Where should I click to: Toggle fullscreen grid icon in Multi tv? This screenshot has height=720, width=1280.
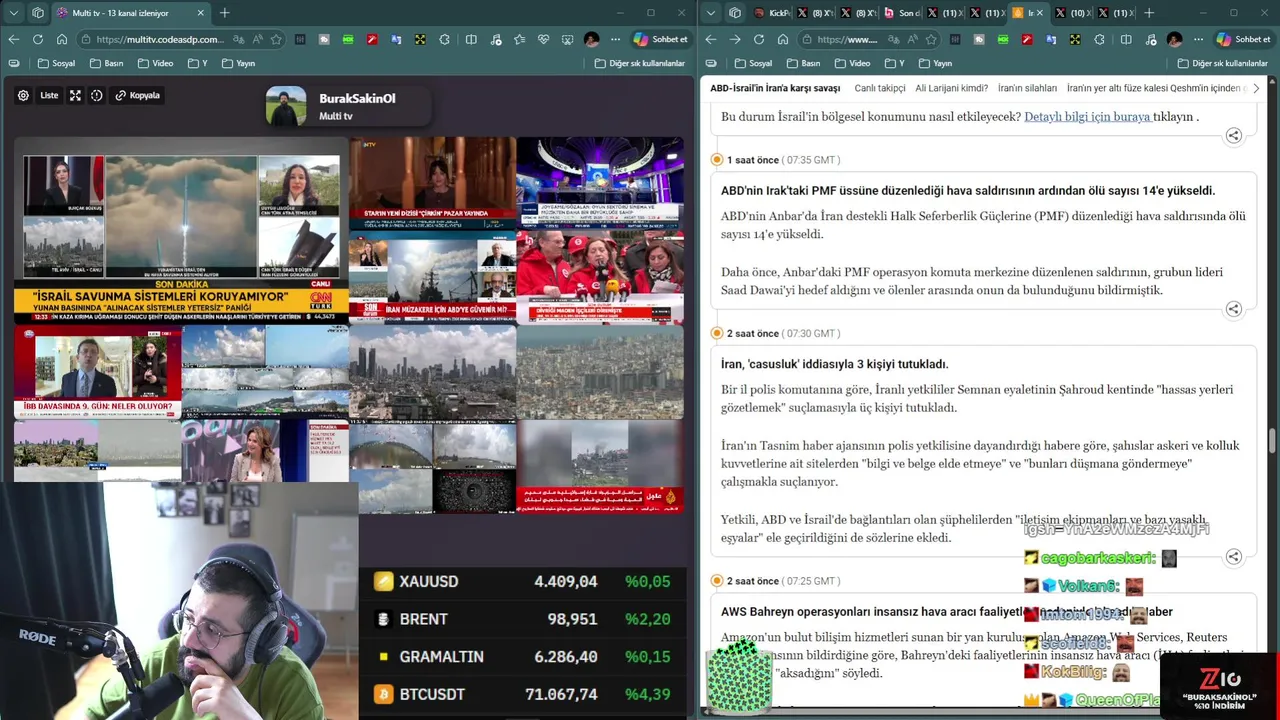[77, 96]
